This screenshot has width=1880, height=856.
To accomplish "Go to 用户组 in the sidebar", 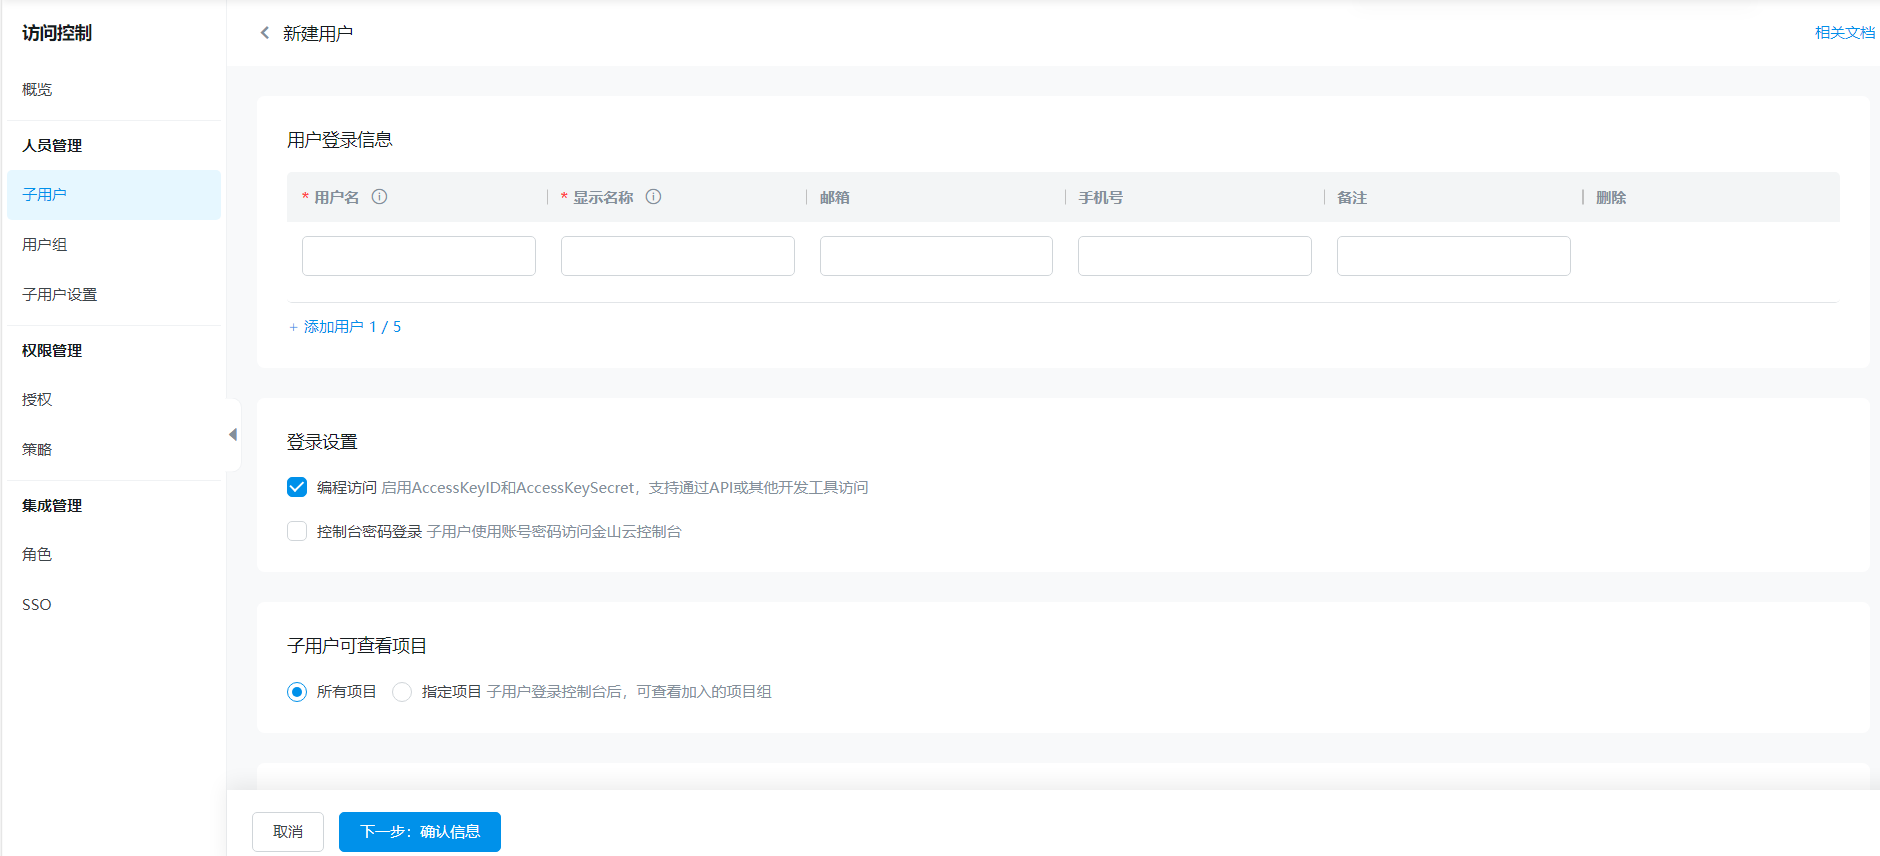I will click(45, 245).
